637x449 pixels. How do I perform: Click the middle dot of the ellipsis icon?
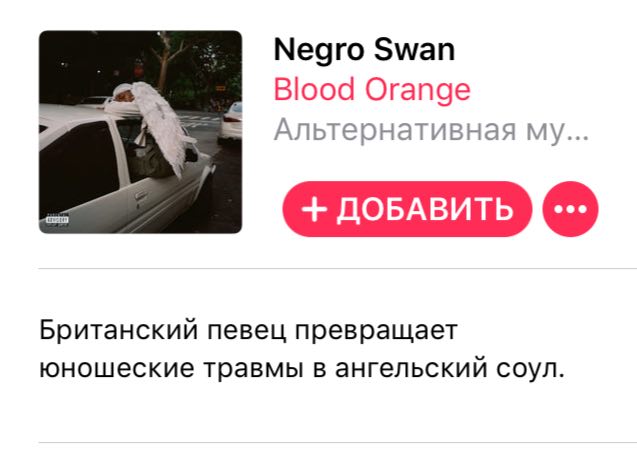pos(570,209)
